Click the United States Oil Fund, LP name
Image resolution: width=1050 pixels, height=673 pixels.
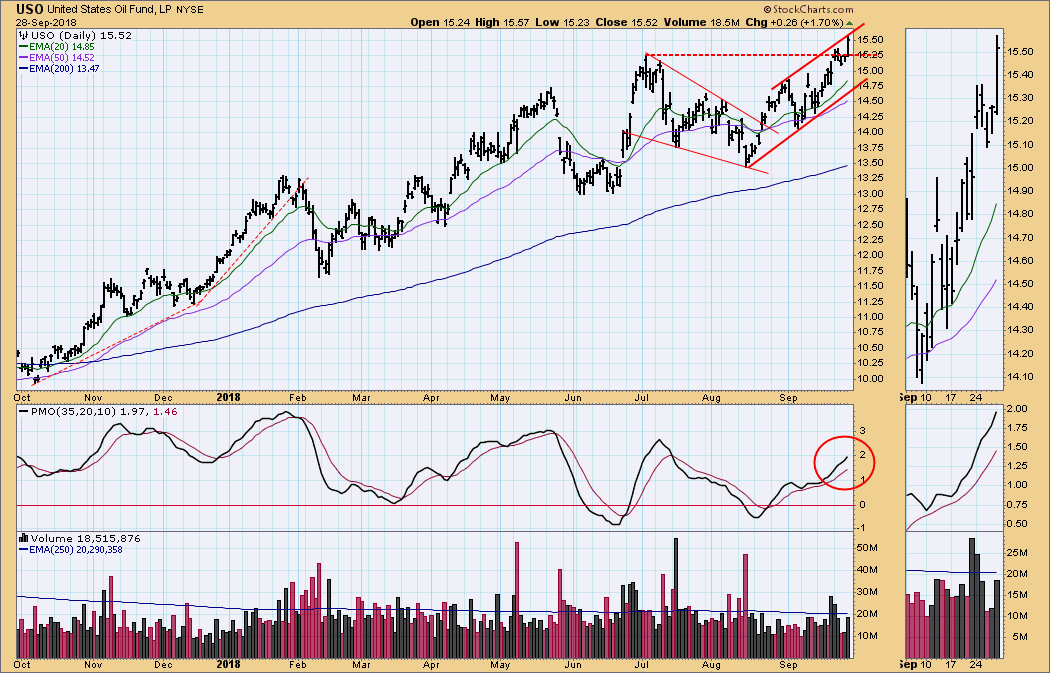(x=110, y=10)
